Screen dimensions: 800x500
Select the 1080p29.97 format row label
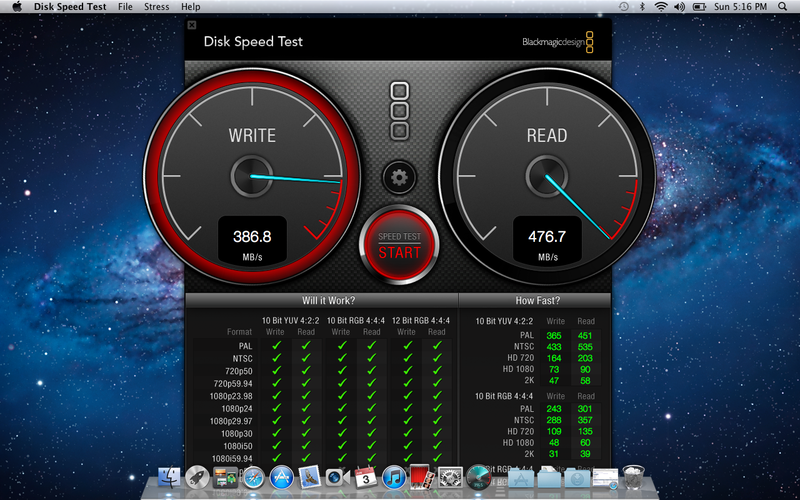[231, 421]
